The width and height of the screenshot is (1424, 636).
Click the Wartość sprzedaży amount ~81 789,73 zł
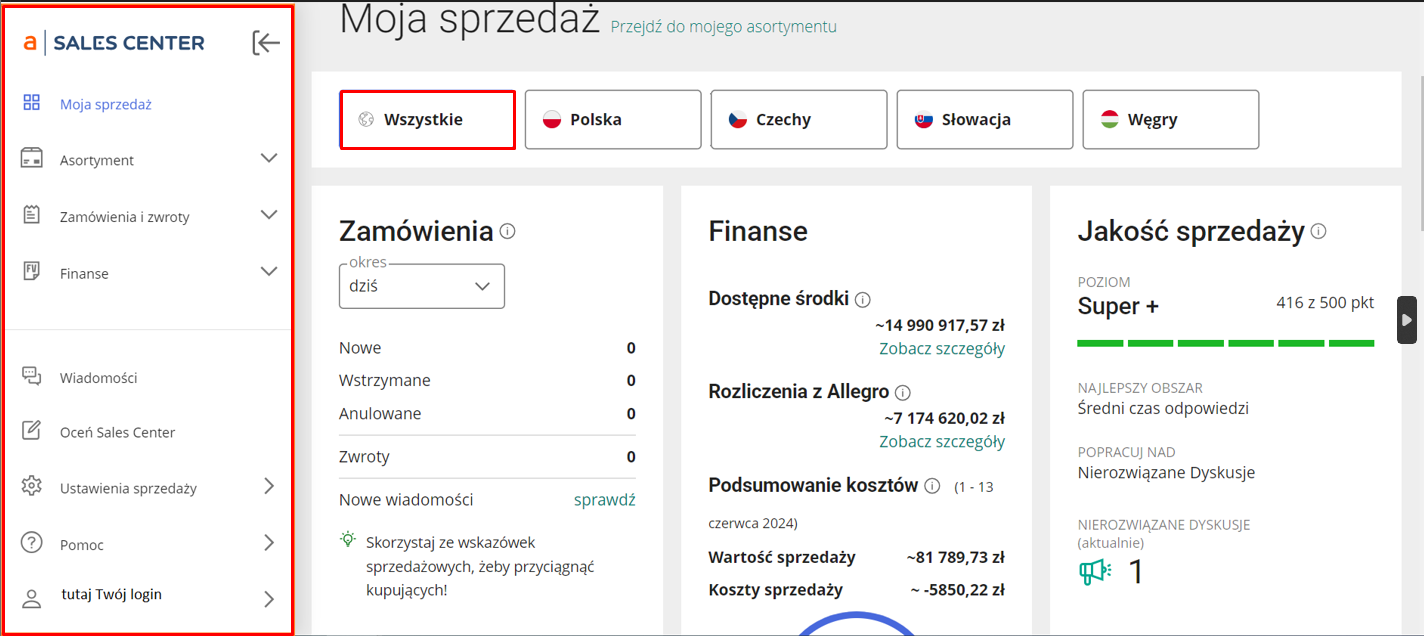click(x=956, y=557)
